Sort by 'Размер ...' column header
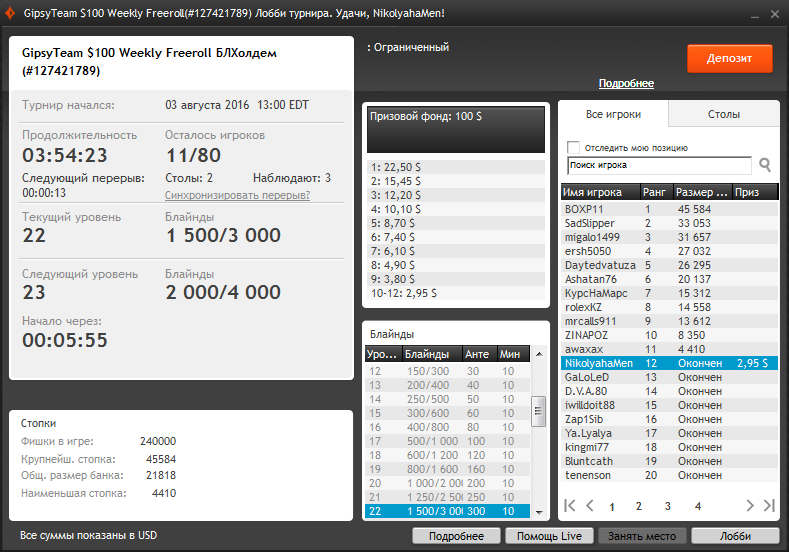This screenshot has width=789, height=552. point(702,192)
